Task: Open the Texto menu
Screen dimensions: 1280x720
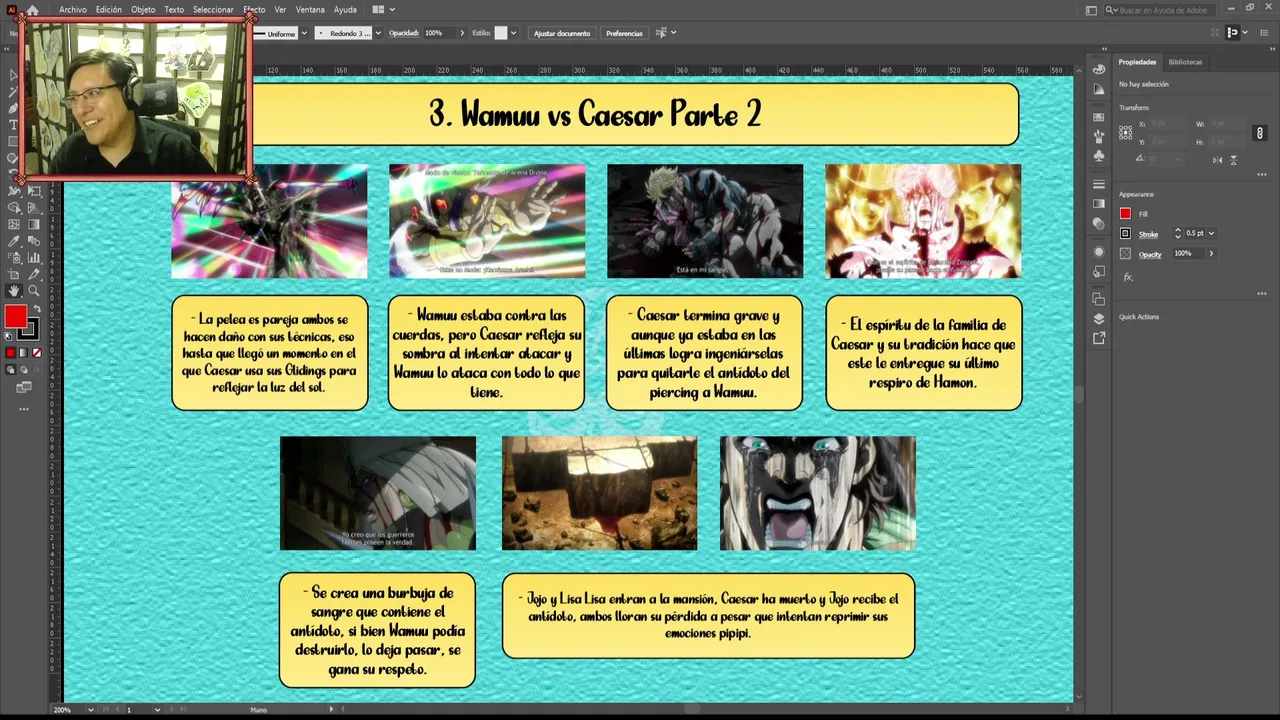Action: [x=174, y=9]
